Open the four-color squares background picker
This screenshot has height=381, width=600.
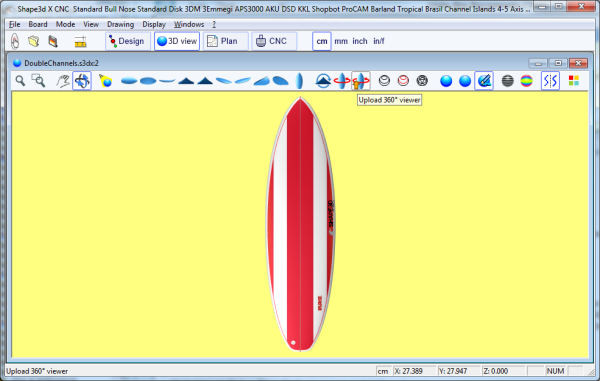(x=574, y=81)
